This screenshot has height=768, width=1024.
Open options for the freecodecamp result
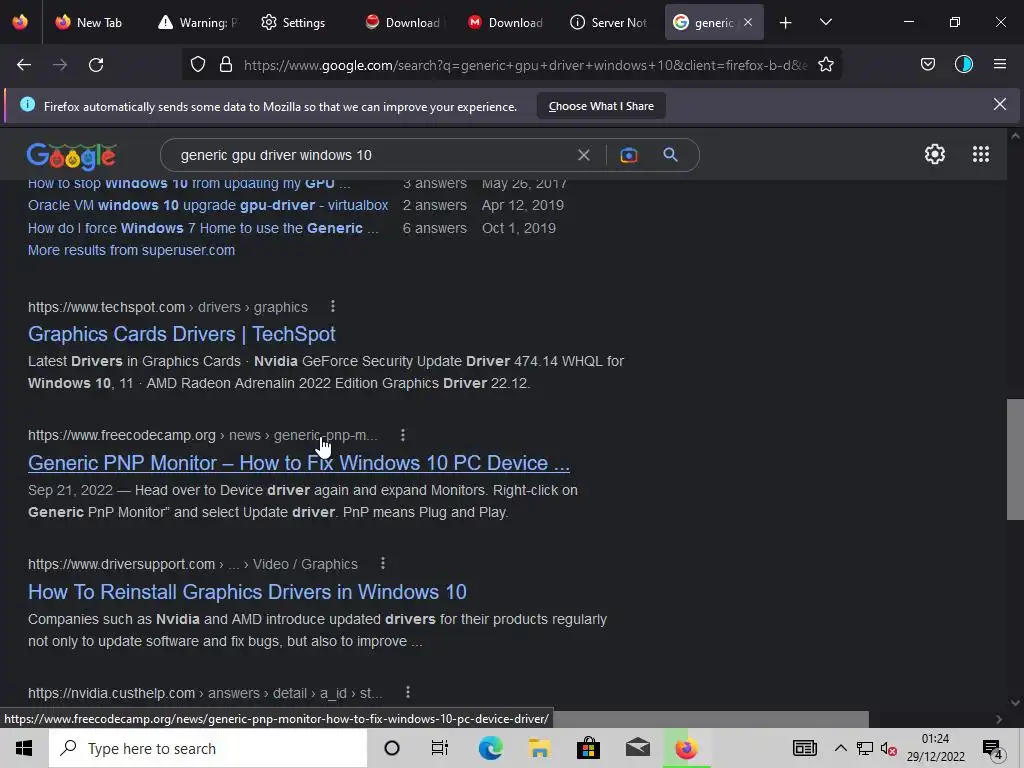click(402, 435)
